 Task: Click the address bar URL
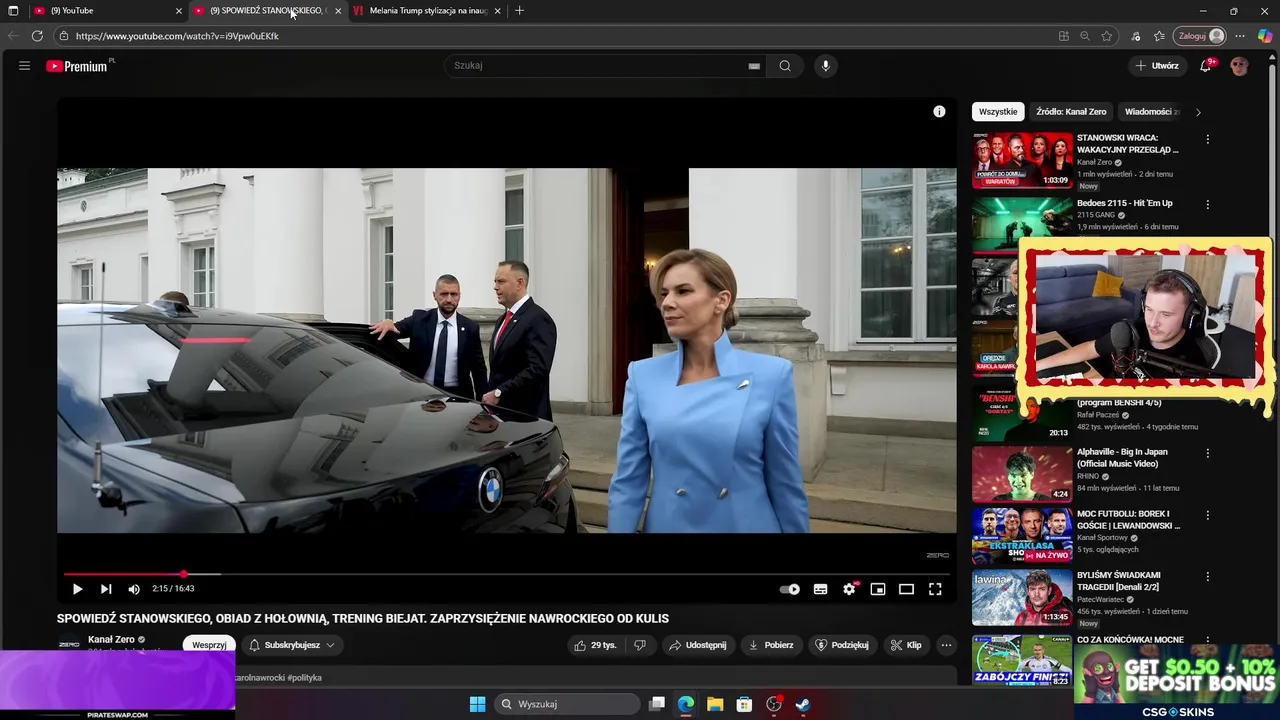coord(177,36)
